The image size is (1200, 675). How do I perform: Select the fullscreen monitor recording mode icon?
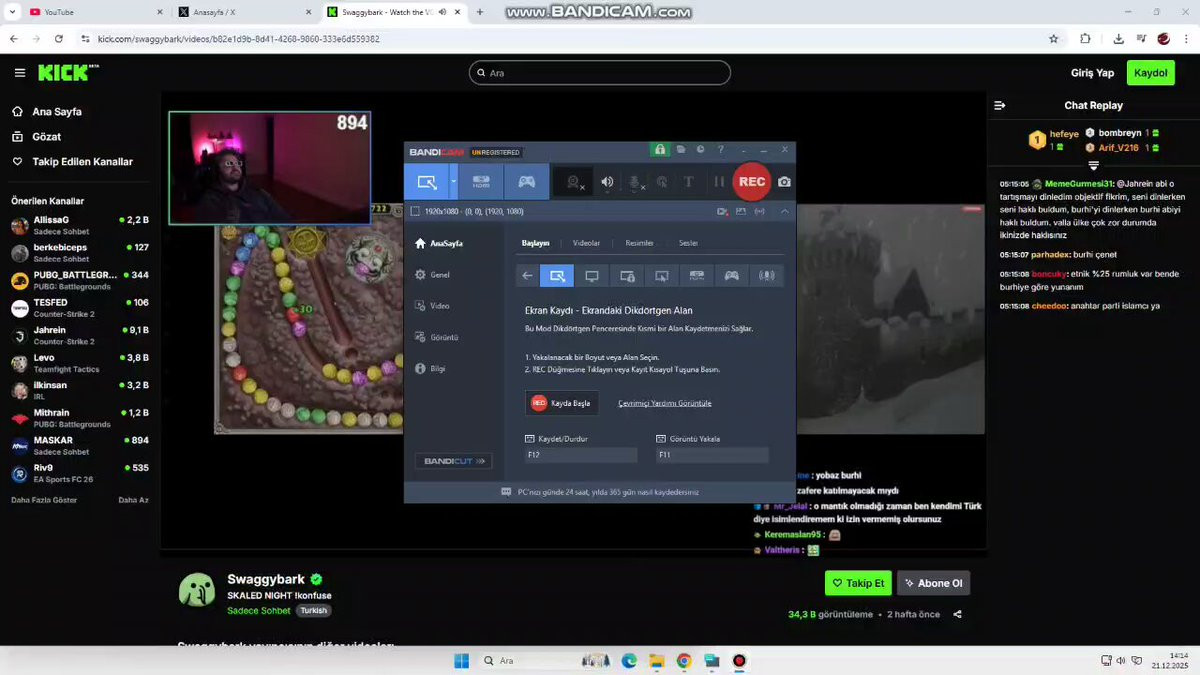pyautogui.click(x=592, y=276)
